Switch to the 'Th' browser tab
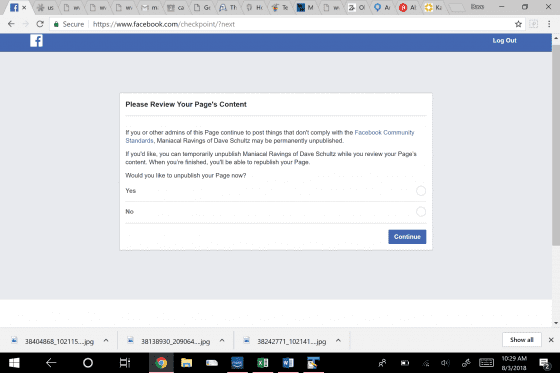The height and width of the screenshot is (373, 560). point(228,8)
